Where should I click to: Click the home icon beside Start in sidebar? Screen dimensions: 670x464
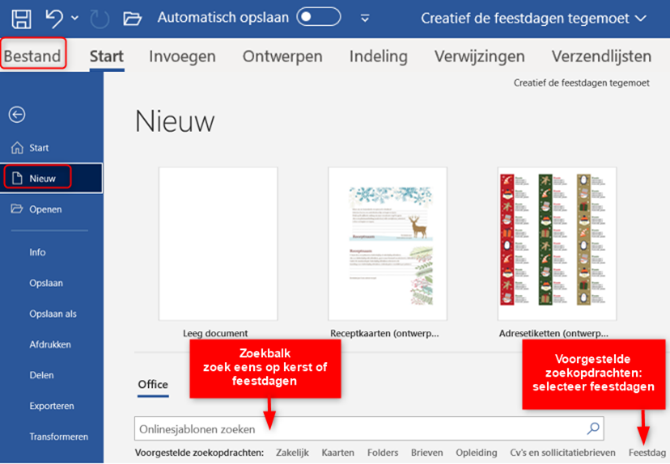[x=17, y=148]
